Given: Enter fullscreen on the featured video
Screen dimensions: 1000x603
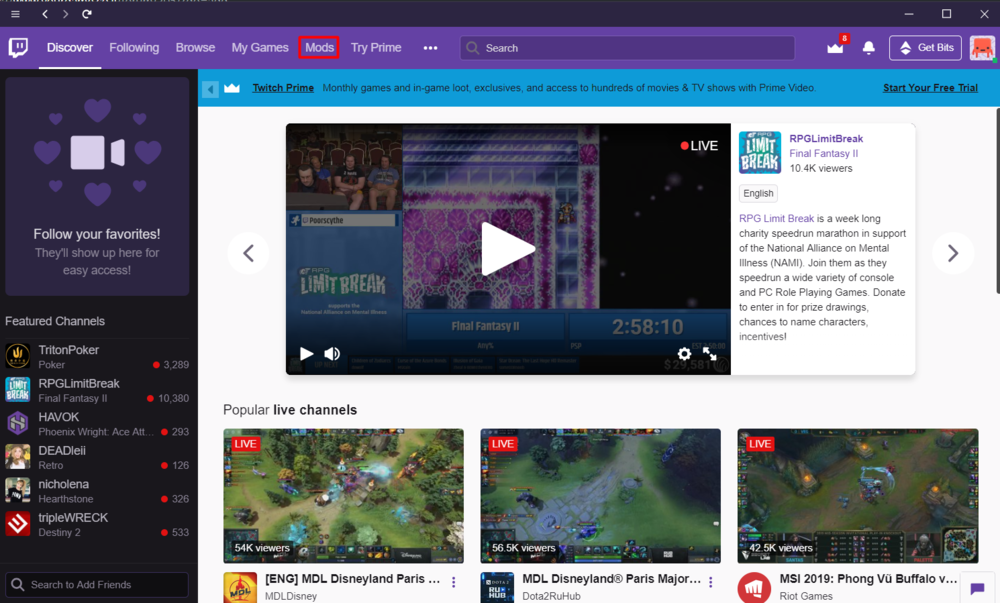Looking at the screenshot, I should click(710, 354).
